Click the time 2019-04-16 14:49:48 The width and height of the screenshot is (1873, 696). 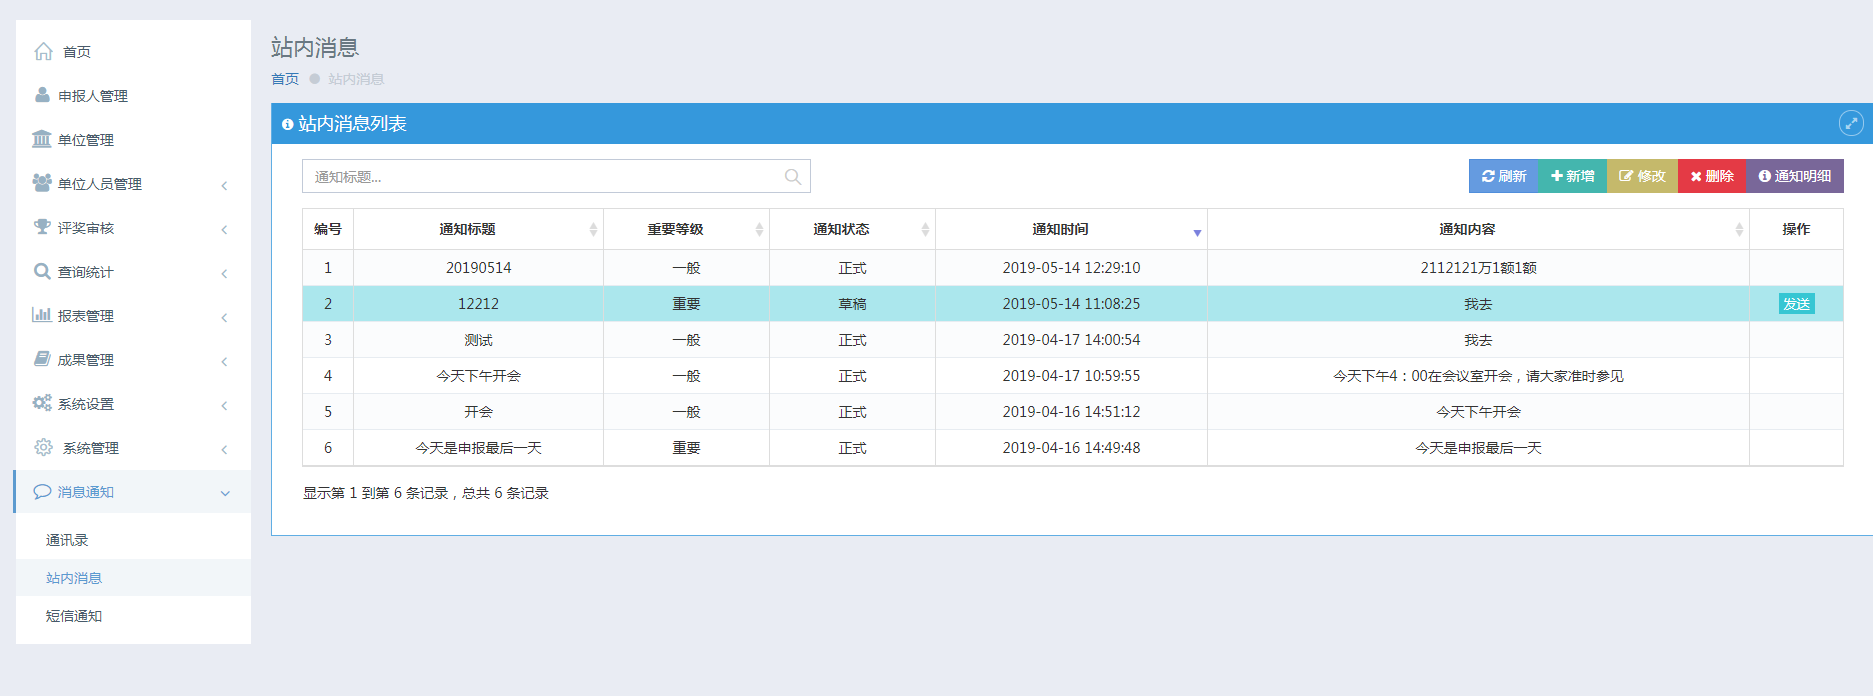(x=1071, y=448)
